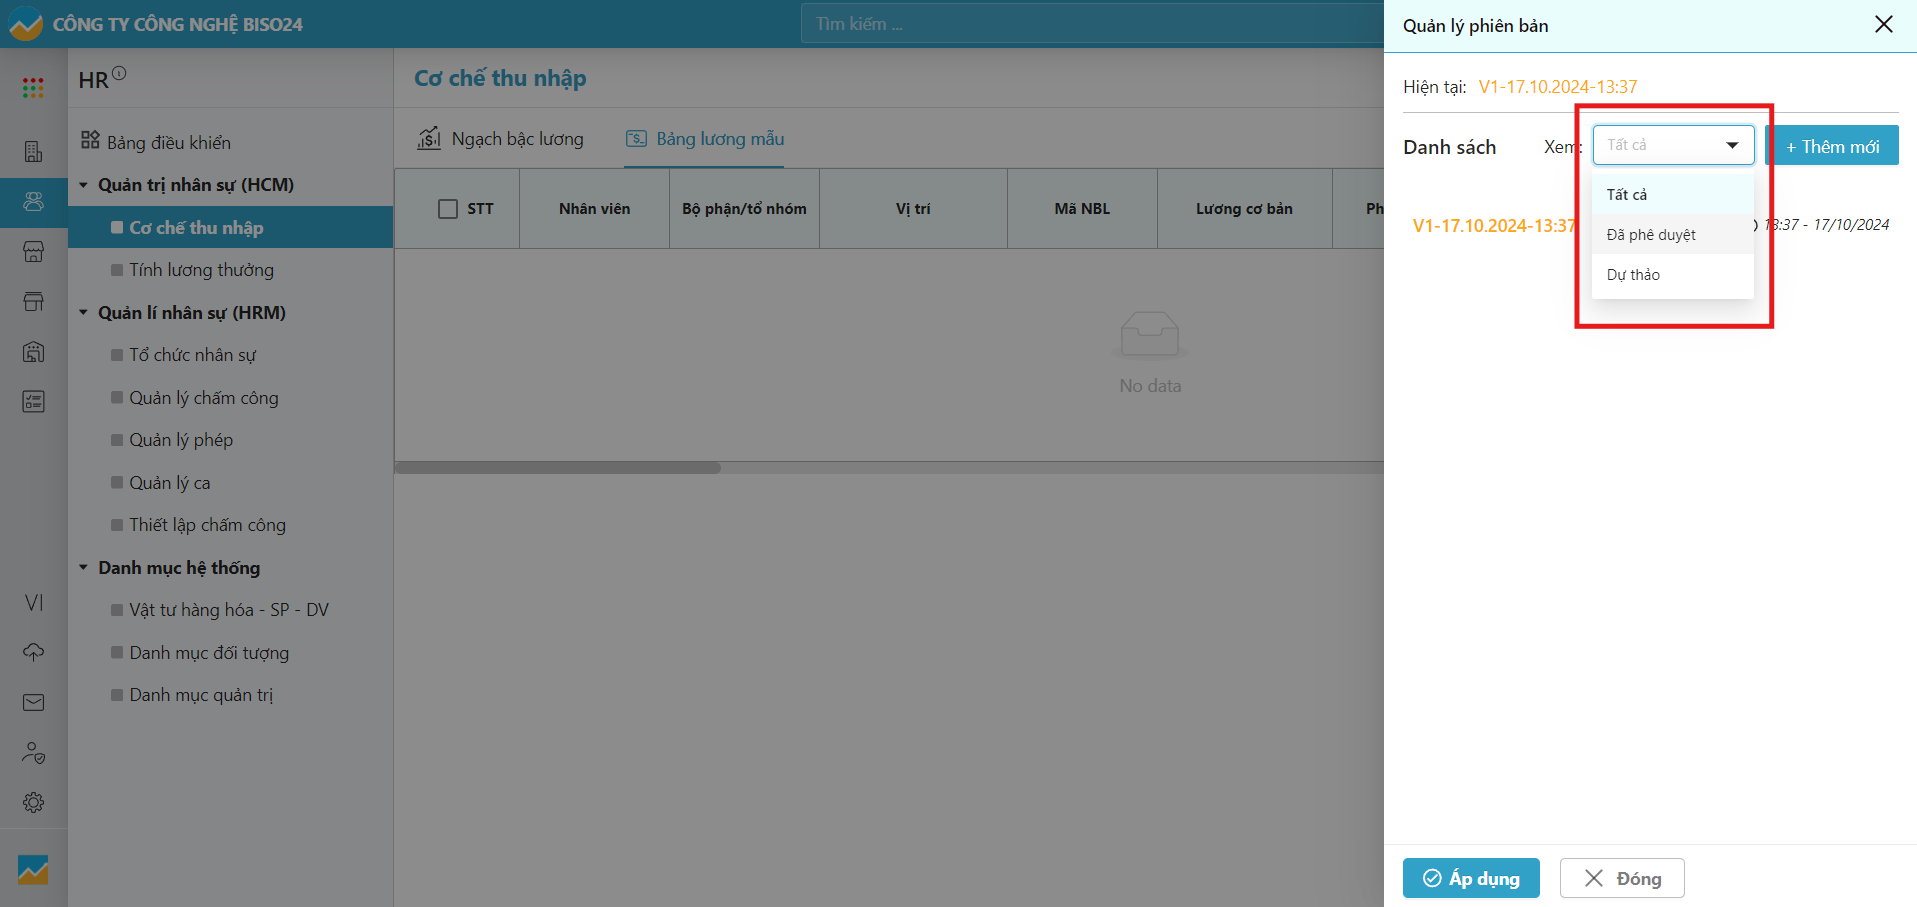This screenshot has width=1917, height=907.
Task: Toggle the STT select-all checkbox
Action: [448, 209]
